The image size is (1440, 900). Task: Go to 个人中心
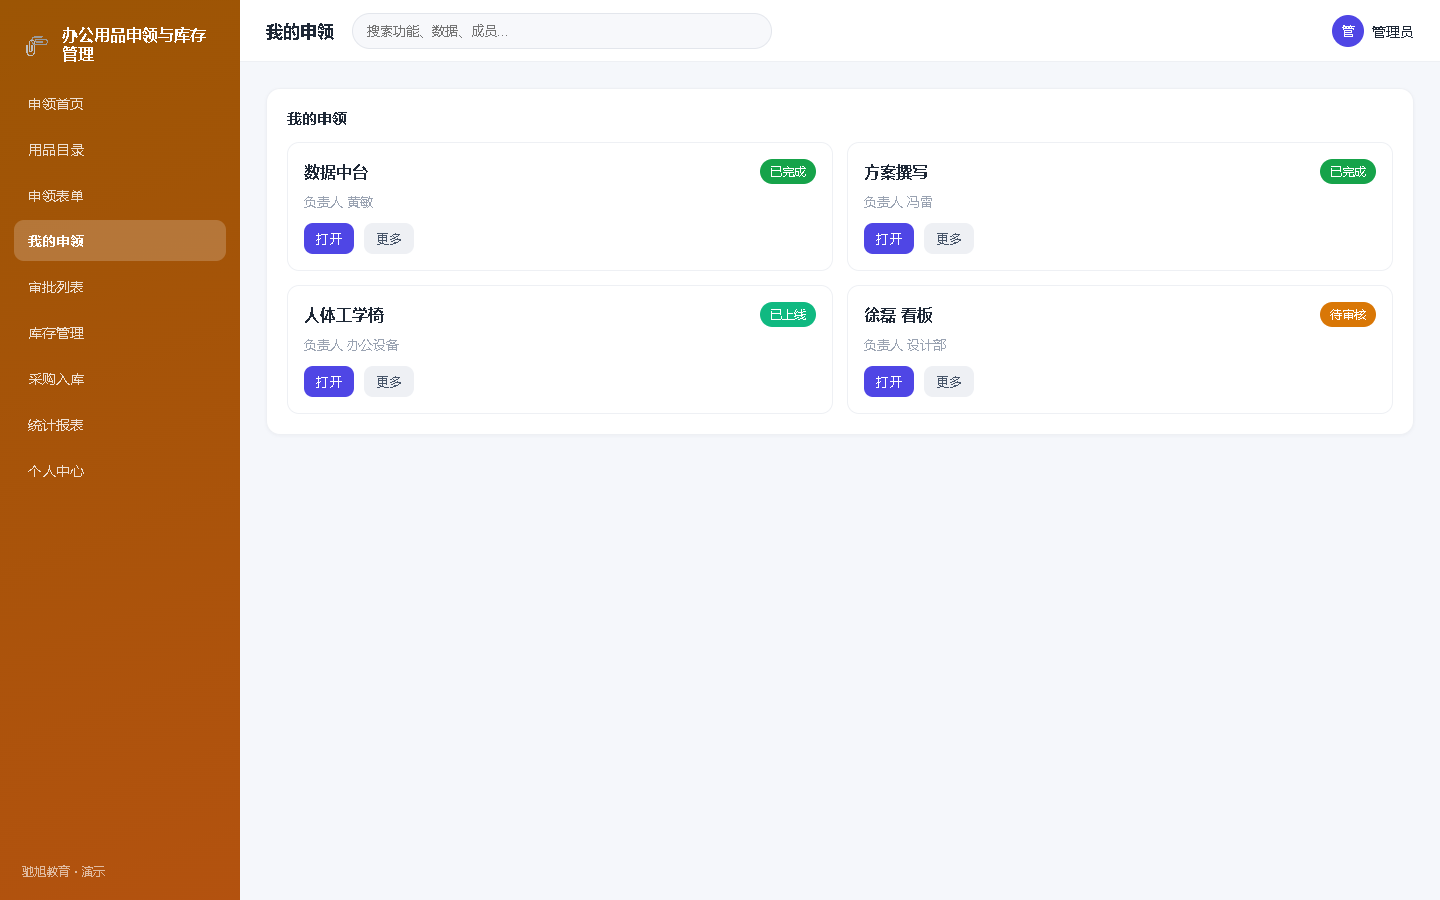click(120, 471)
